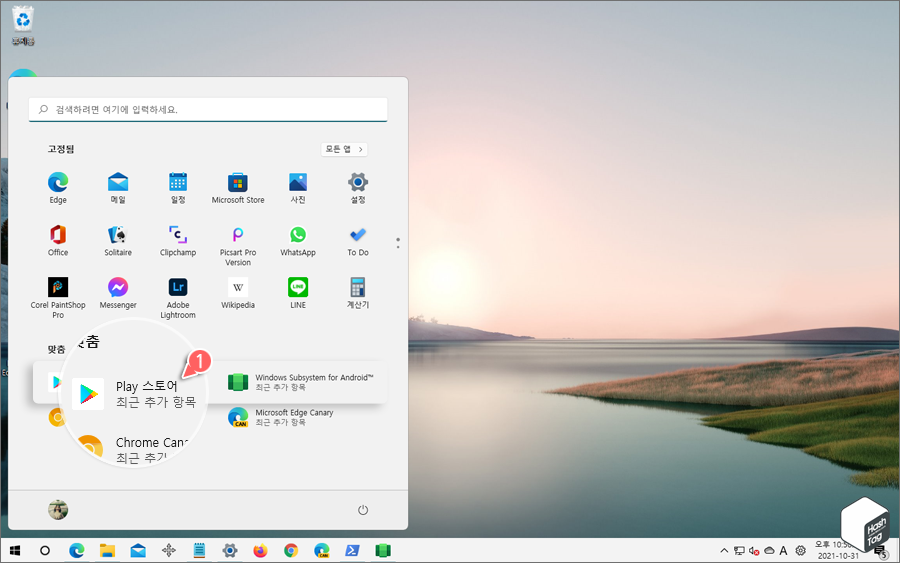Open the Wikipedia pinned app
Viewport: 900px width, 563px height.
pos(238,293)
